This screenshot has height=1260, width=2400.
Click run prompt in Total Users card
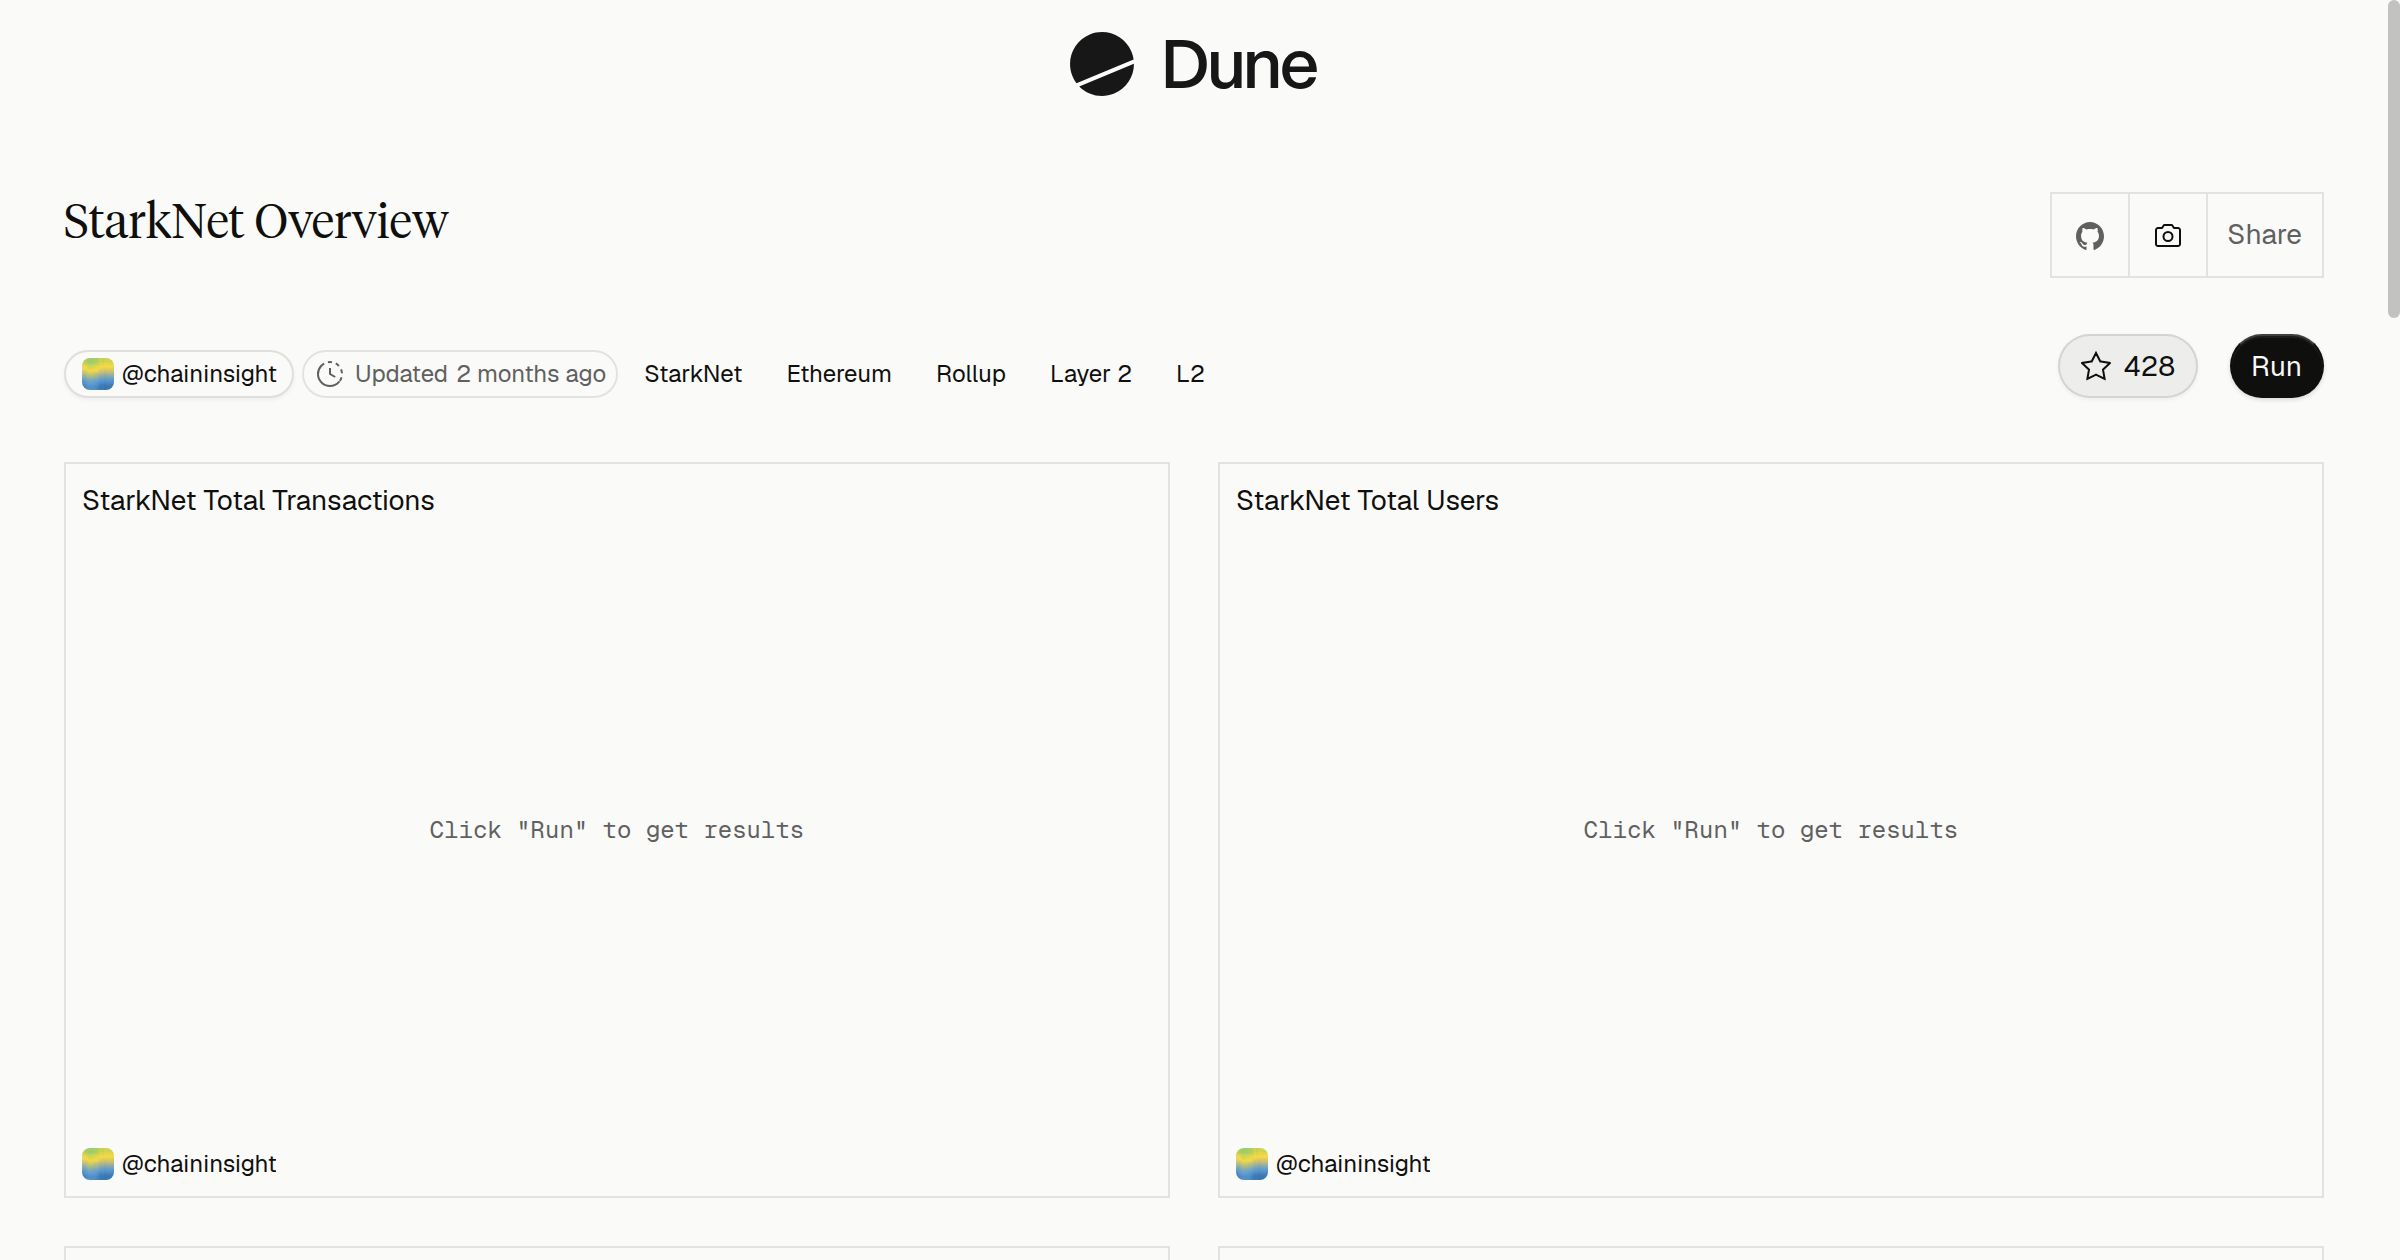tap(1770, 830)
